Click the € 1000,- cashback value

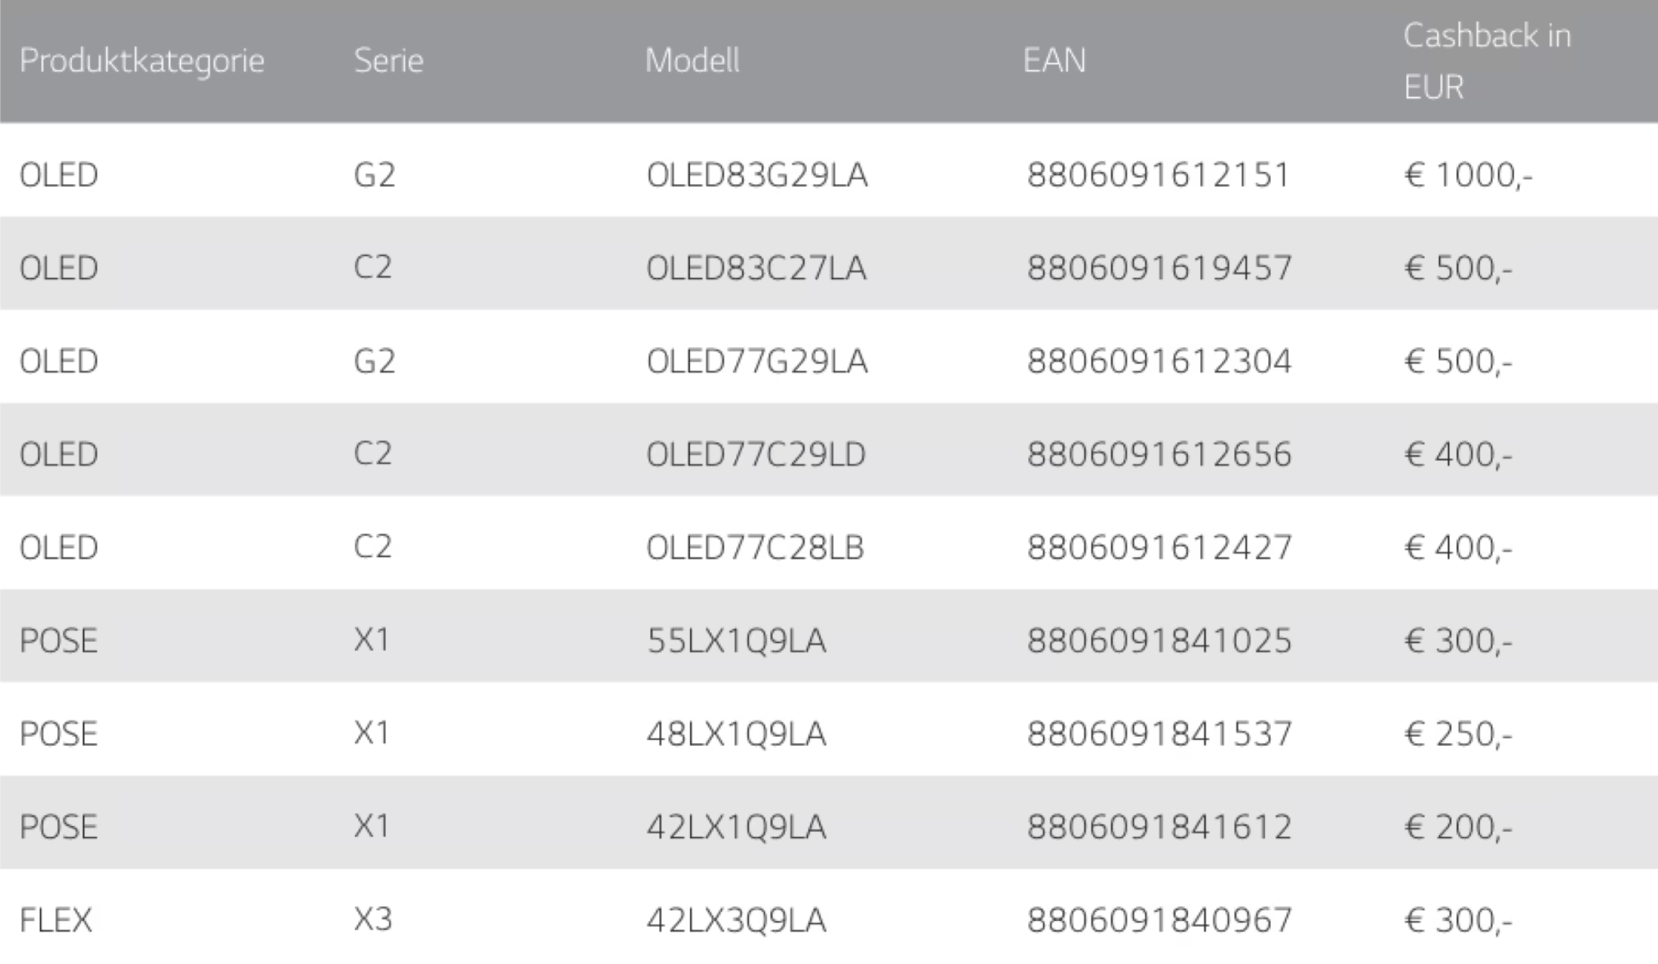[x=1467, y=175]
